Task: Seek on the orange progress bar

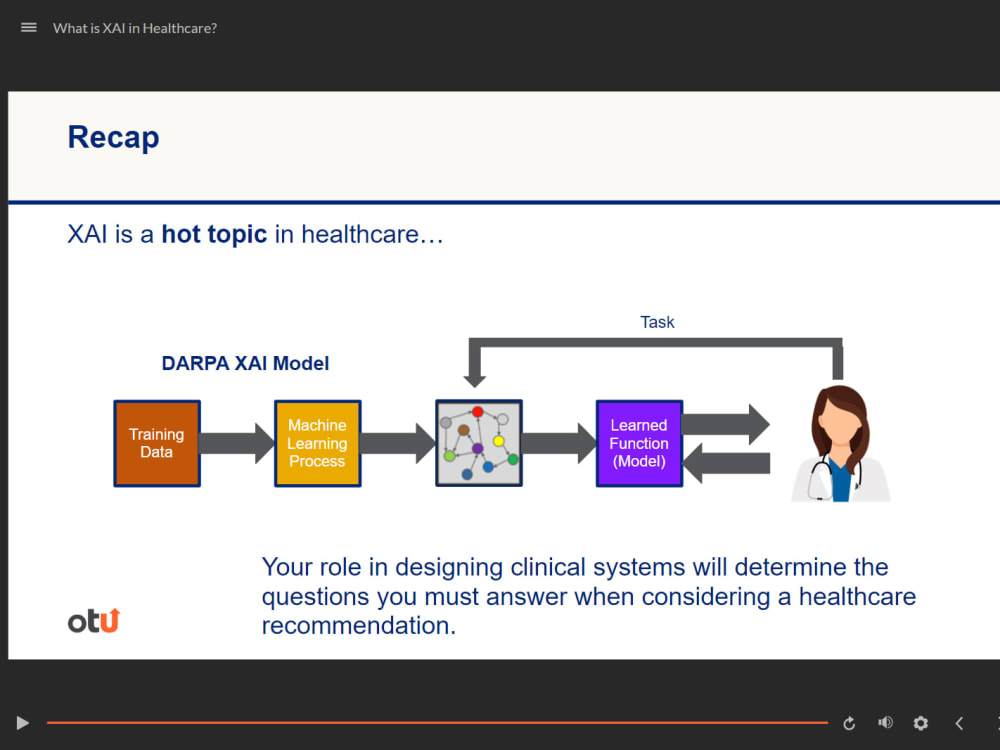Action: 438,723
